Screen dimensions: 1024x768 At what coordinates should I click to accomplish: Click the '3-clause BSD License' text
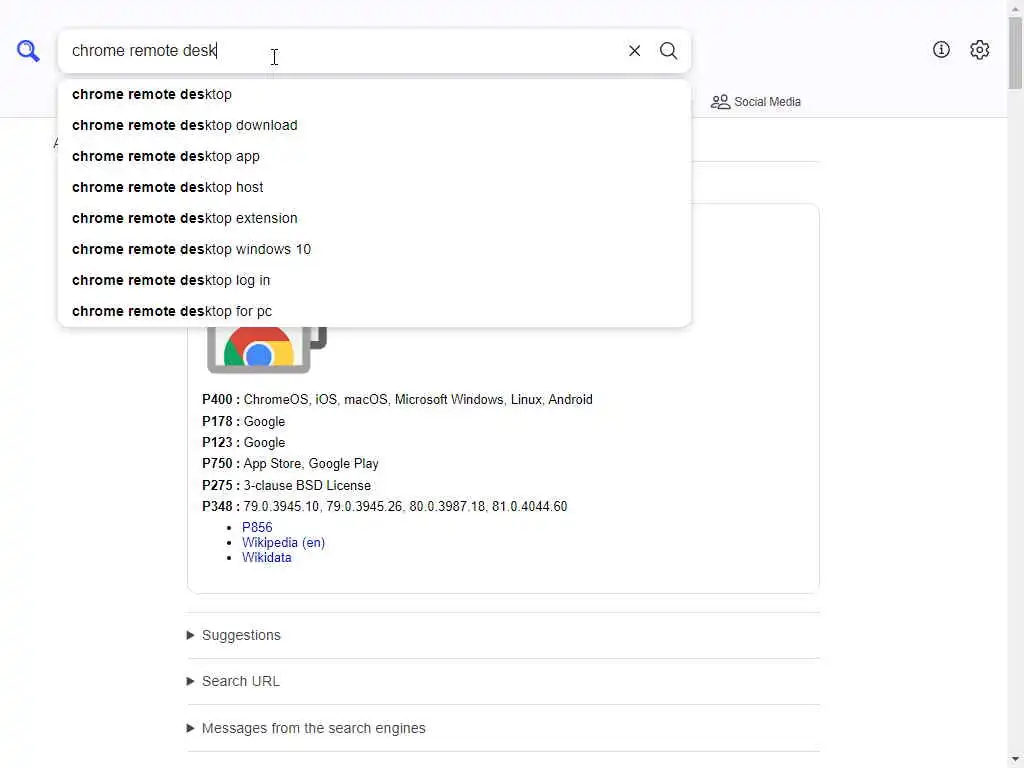point(307,485)
